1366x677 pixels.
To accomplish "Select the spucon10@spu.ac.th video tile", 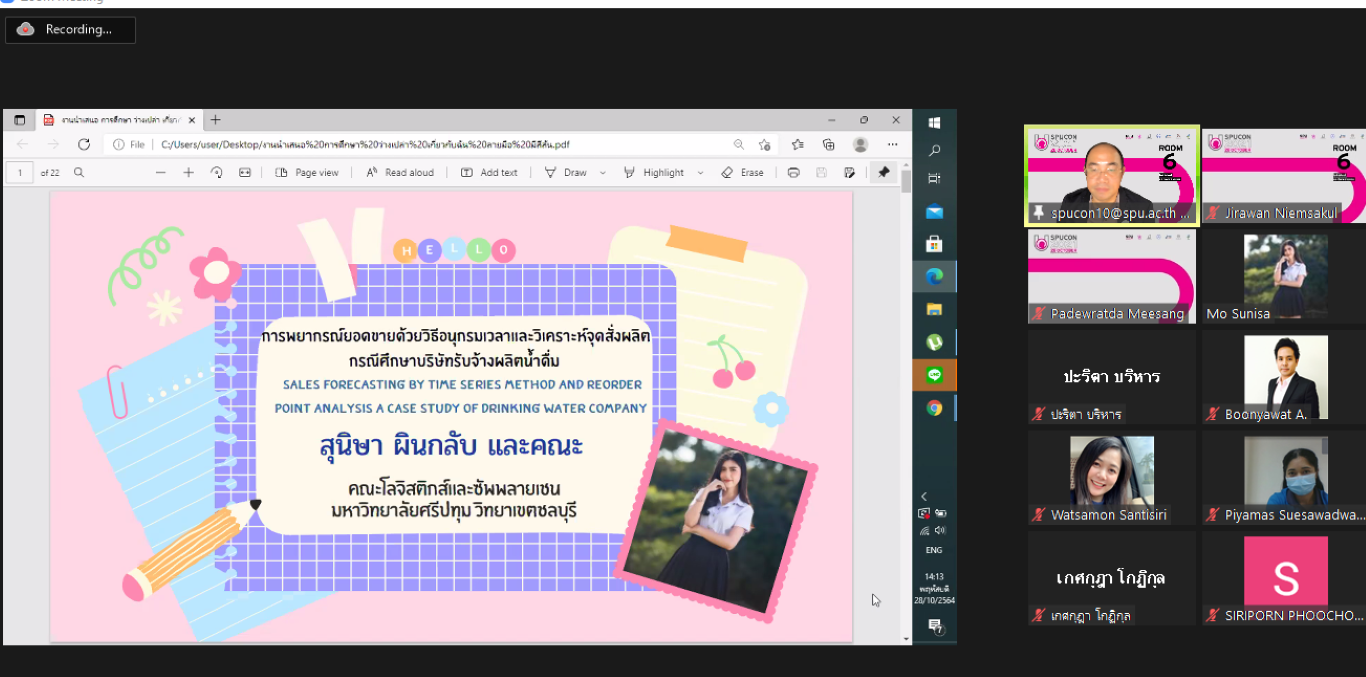I will pyautogui.click(x=1112, y=176).
